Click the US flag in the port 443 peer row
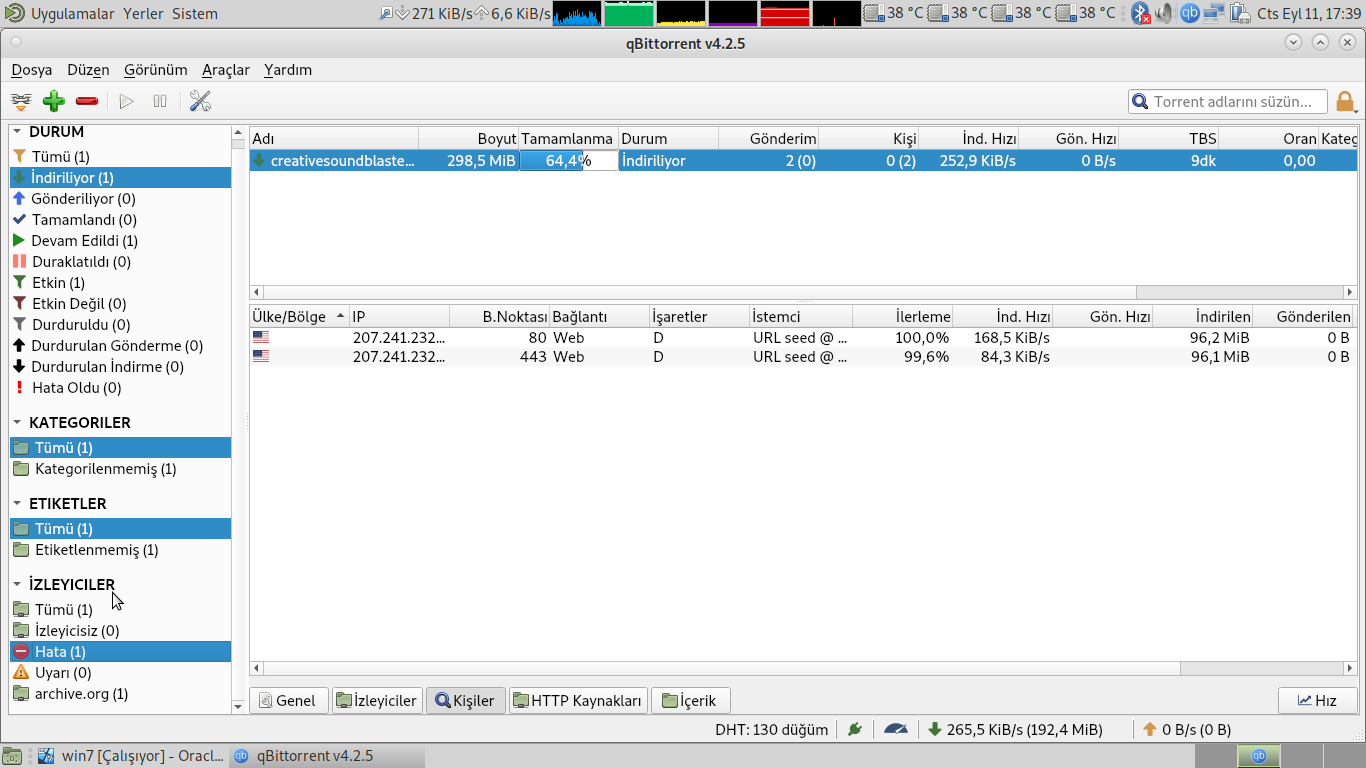 click(x=261, y=357)
